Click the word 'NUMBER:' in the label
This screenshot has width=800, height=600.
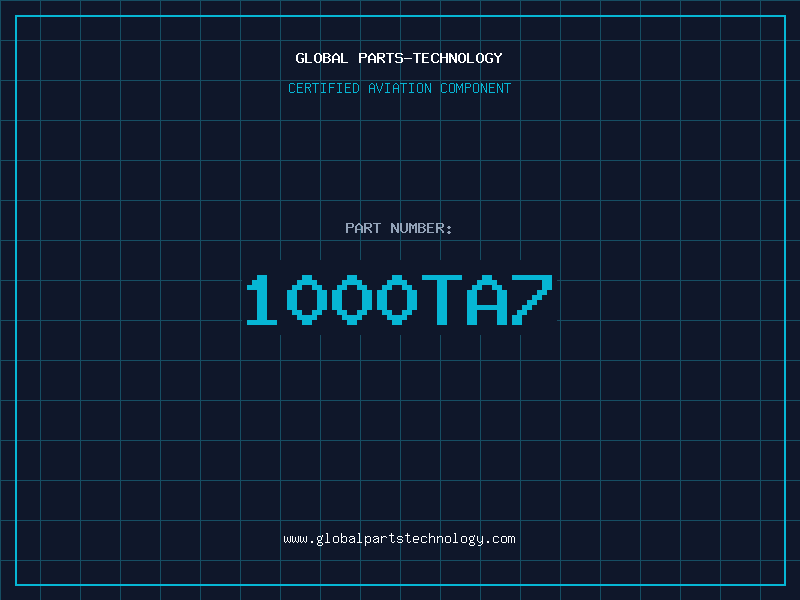coord(422,228)
